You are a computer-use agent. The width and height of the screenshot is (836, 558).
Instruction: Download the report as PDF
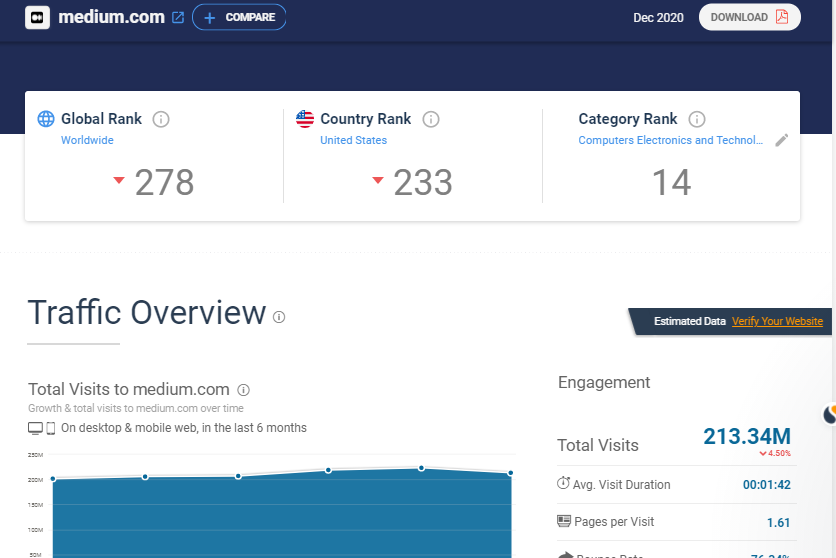coord(749,17)
